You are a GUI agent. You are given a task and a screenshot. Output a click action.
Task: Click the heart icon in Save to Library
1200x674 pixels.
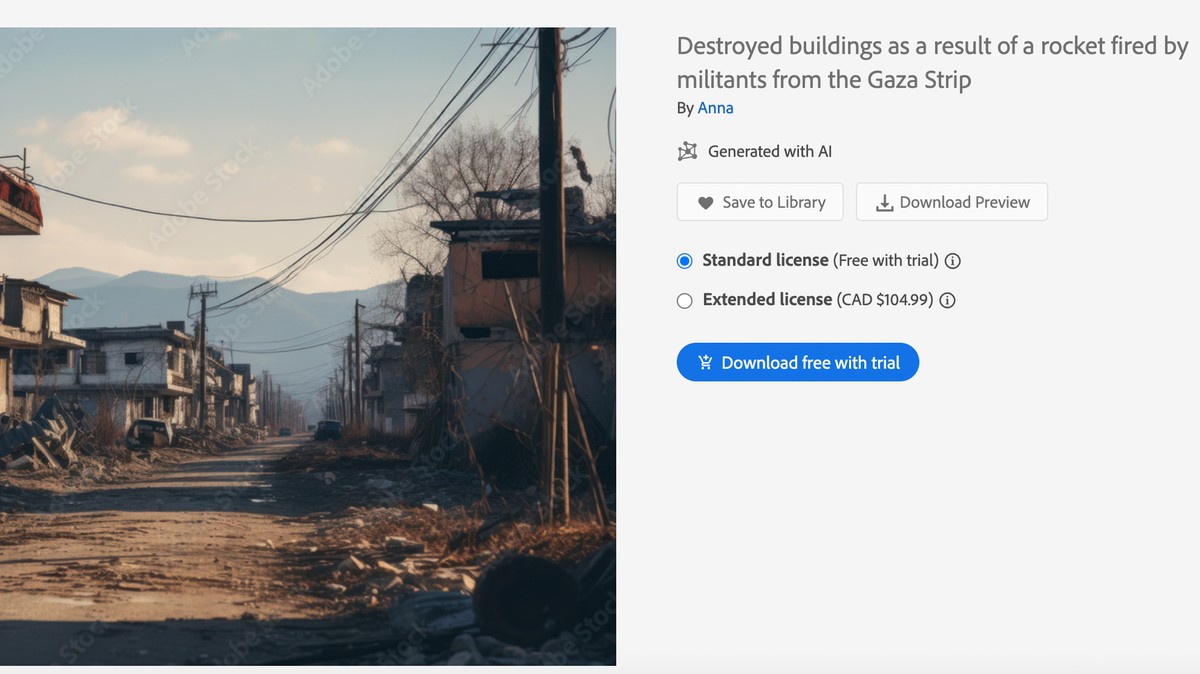click(x=705, y=203)
